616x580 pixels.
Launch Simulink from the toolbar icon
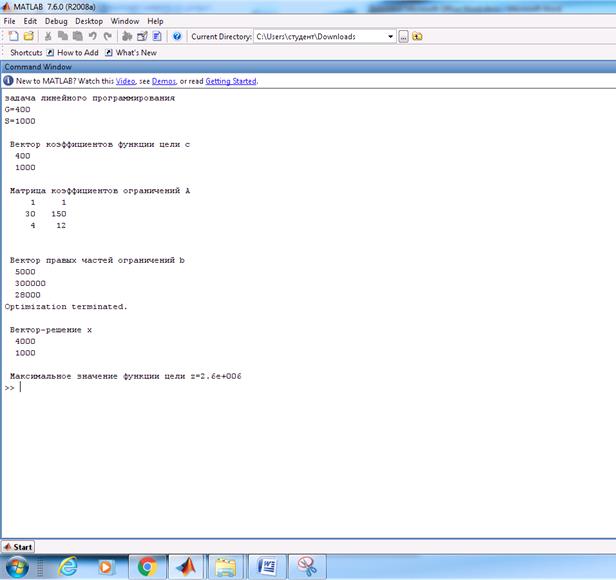click(x=127, y=36)
